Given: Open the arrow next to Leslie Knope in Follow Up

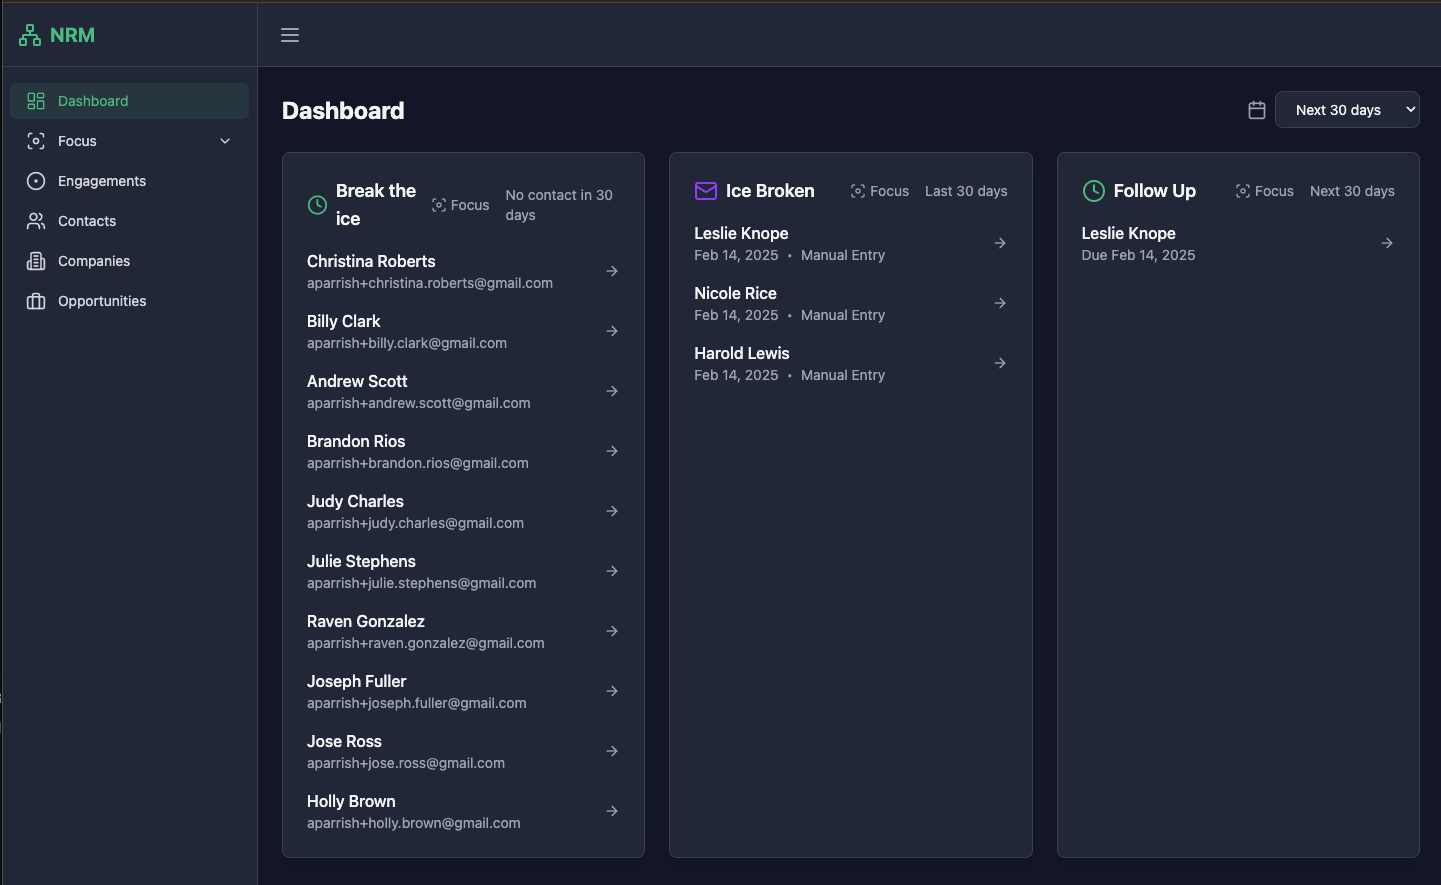Looking at the screenshot, I should click(1386, 242).
